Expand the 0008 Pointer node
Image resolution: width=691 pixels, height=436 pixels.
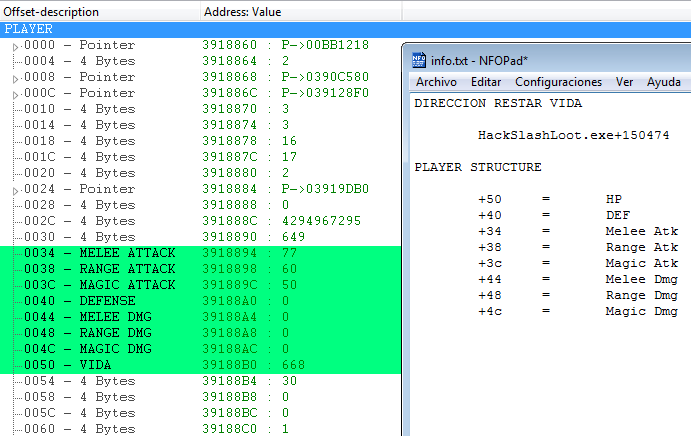pyautogui.click(x=15, y=78)
